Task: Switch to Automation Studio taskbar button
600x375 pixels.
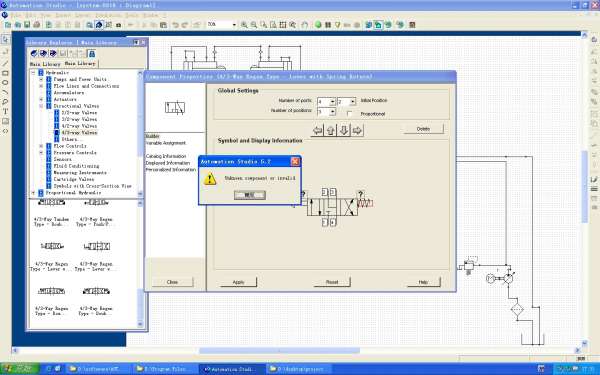Action: (231, 369)
